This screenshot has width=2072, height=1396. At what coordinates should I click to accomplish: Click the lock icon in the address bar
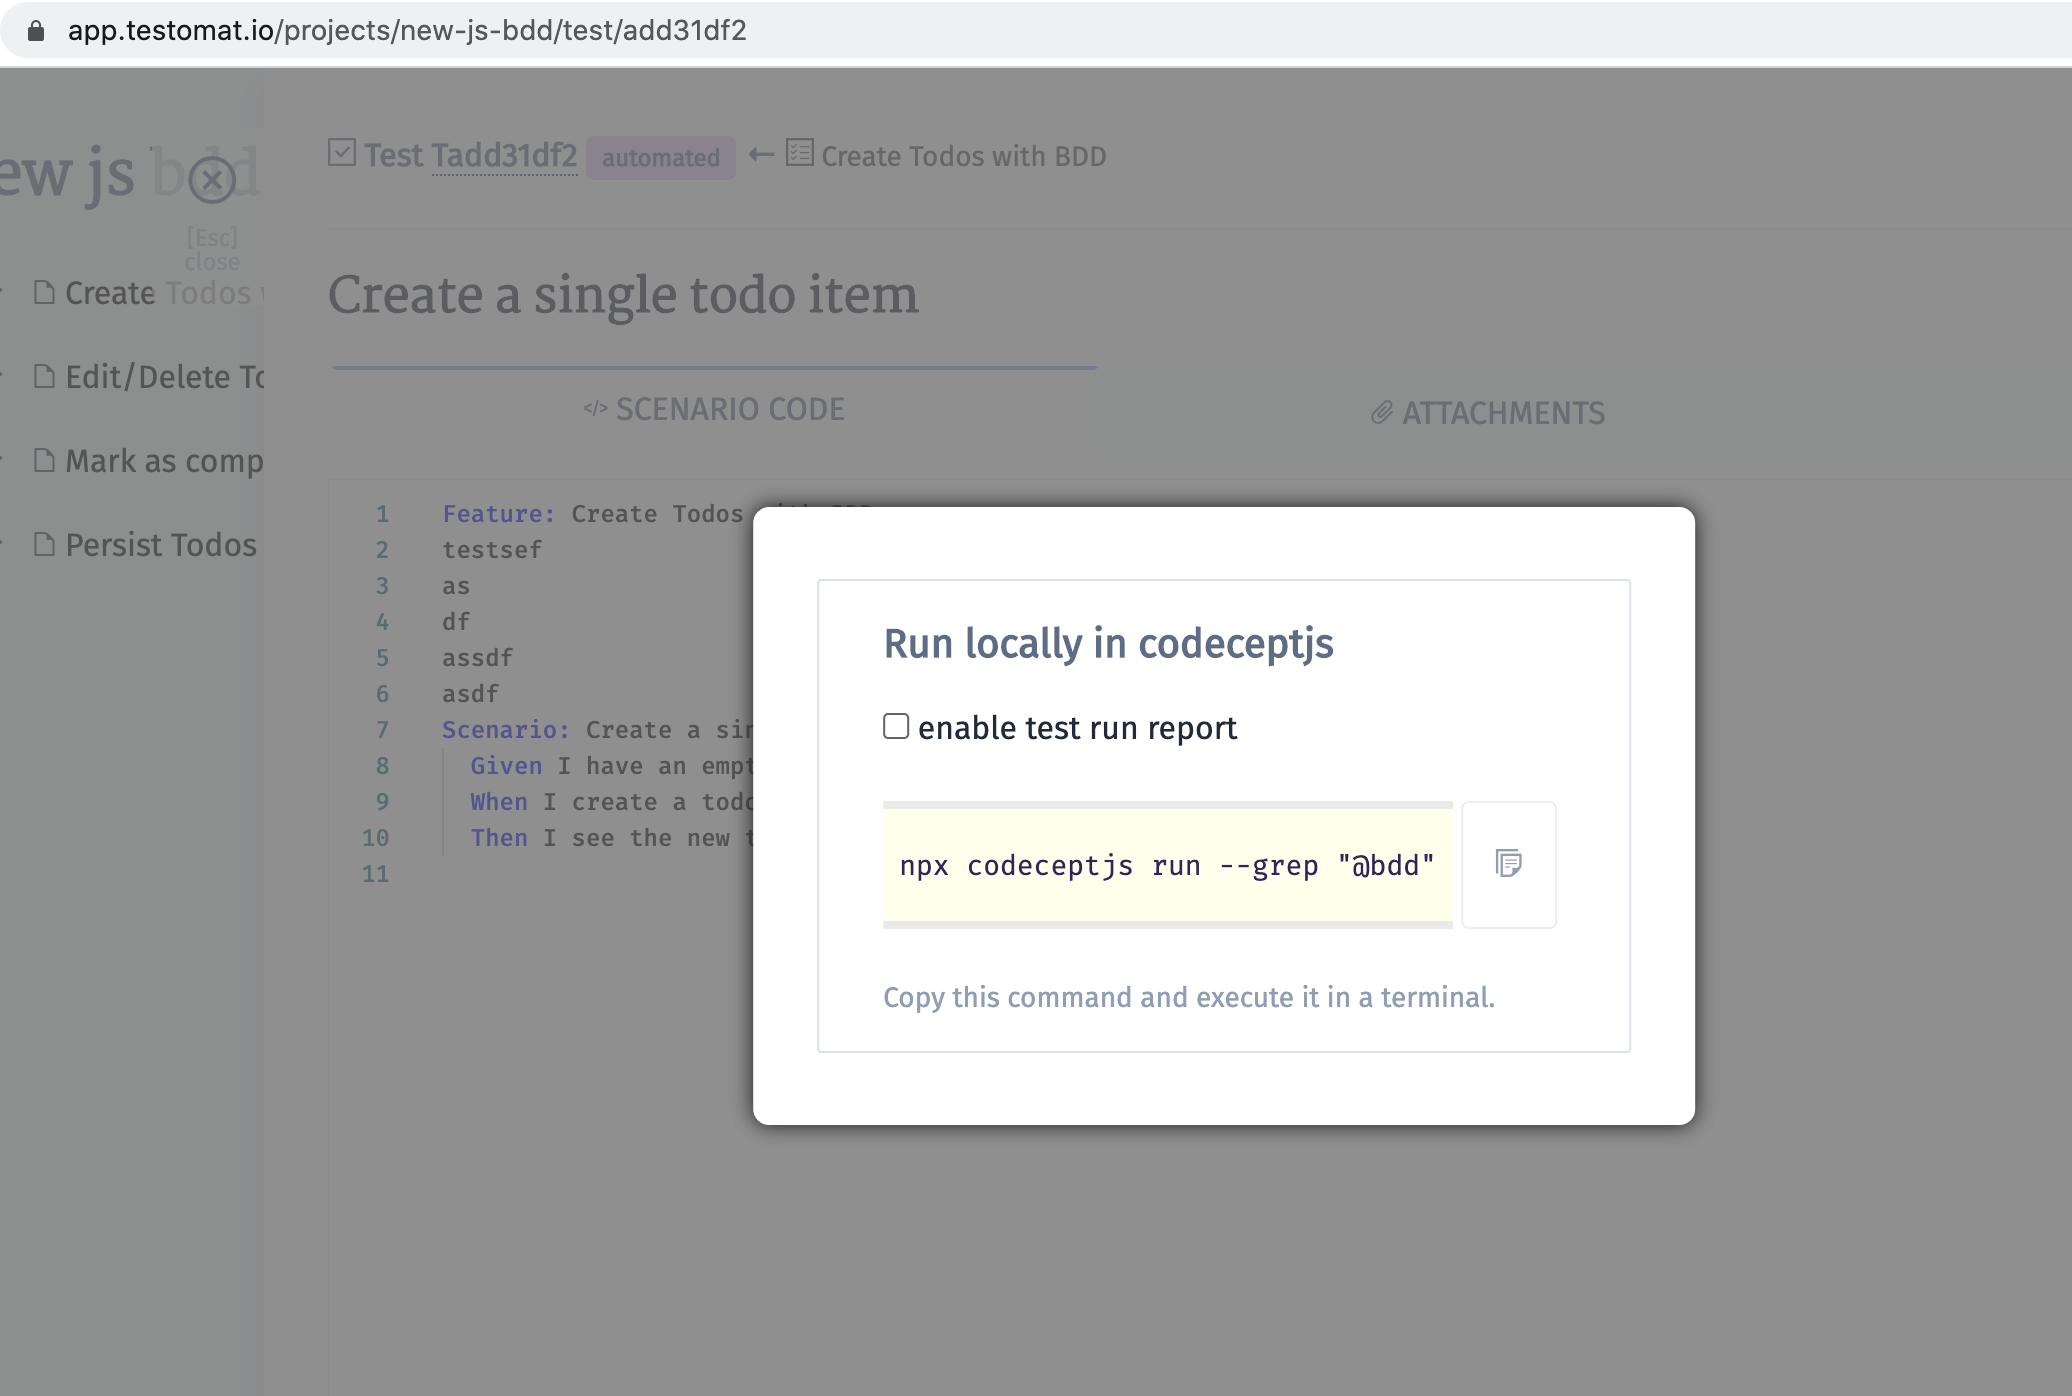coord(36,31)
